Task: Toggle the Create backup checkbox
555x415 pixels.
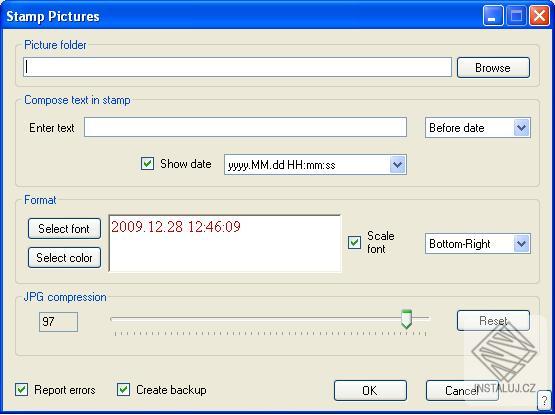Action: 123,390
